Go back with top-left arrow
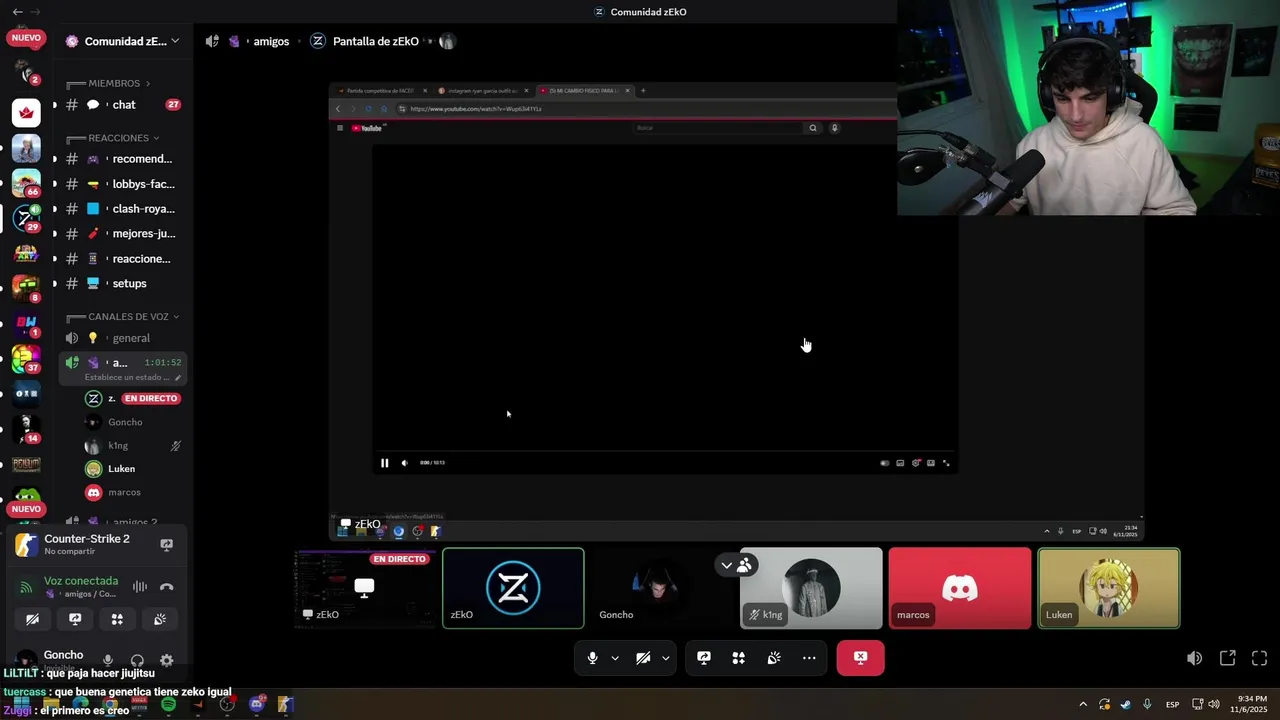 coord(17,12)
